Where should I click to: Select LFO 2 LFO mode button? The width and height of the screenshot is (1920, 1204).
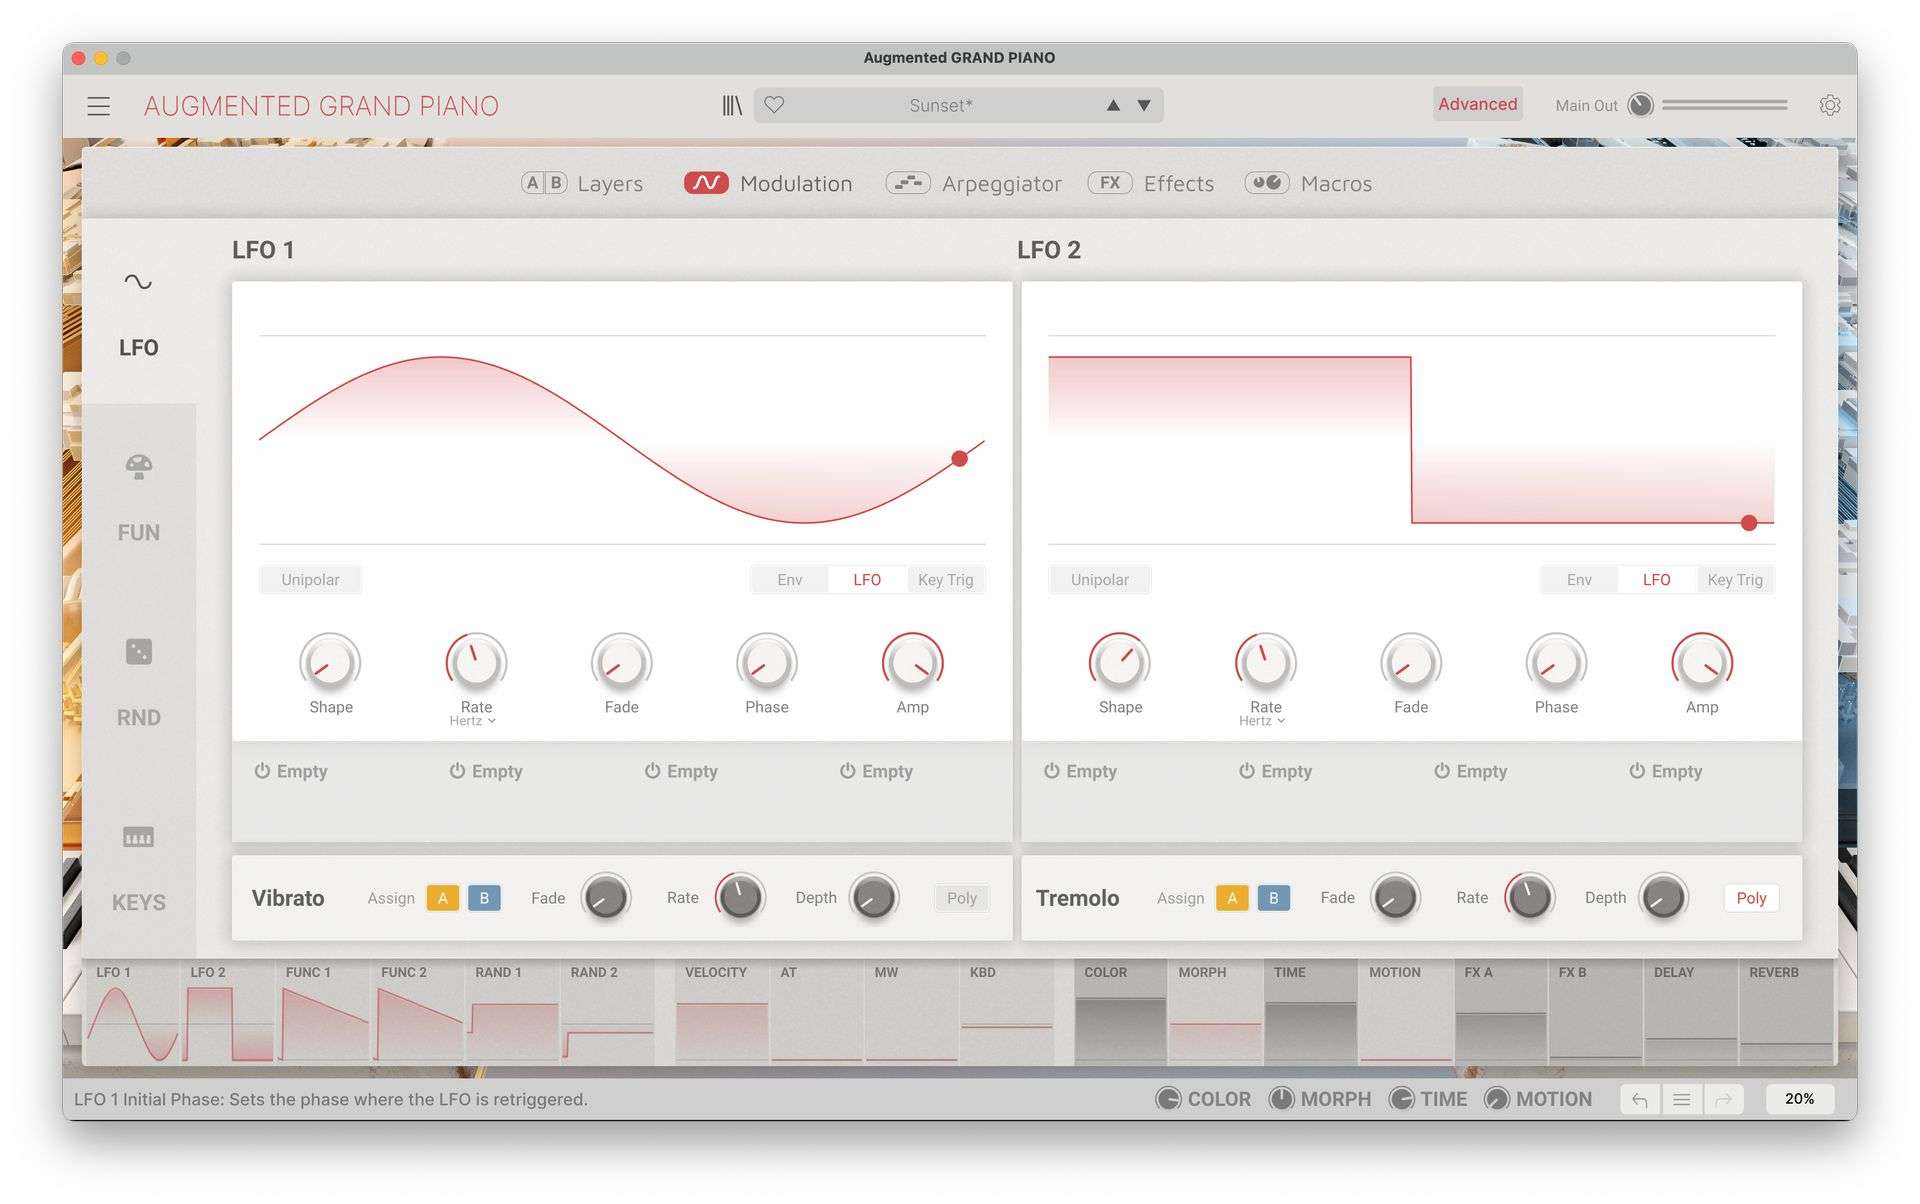(x=1657, y=580)
